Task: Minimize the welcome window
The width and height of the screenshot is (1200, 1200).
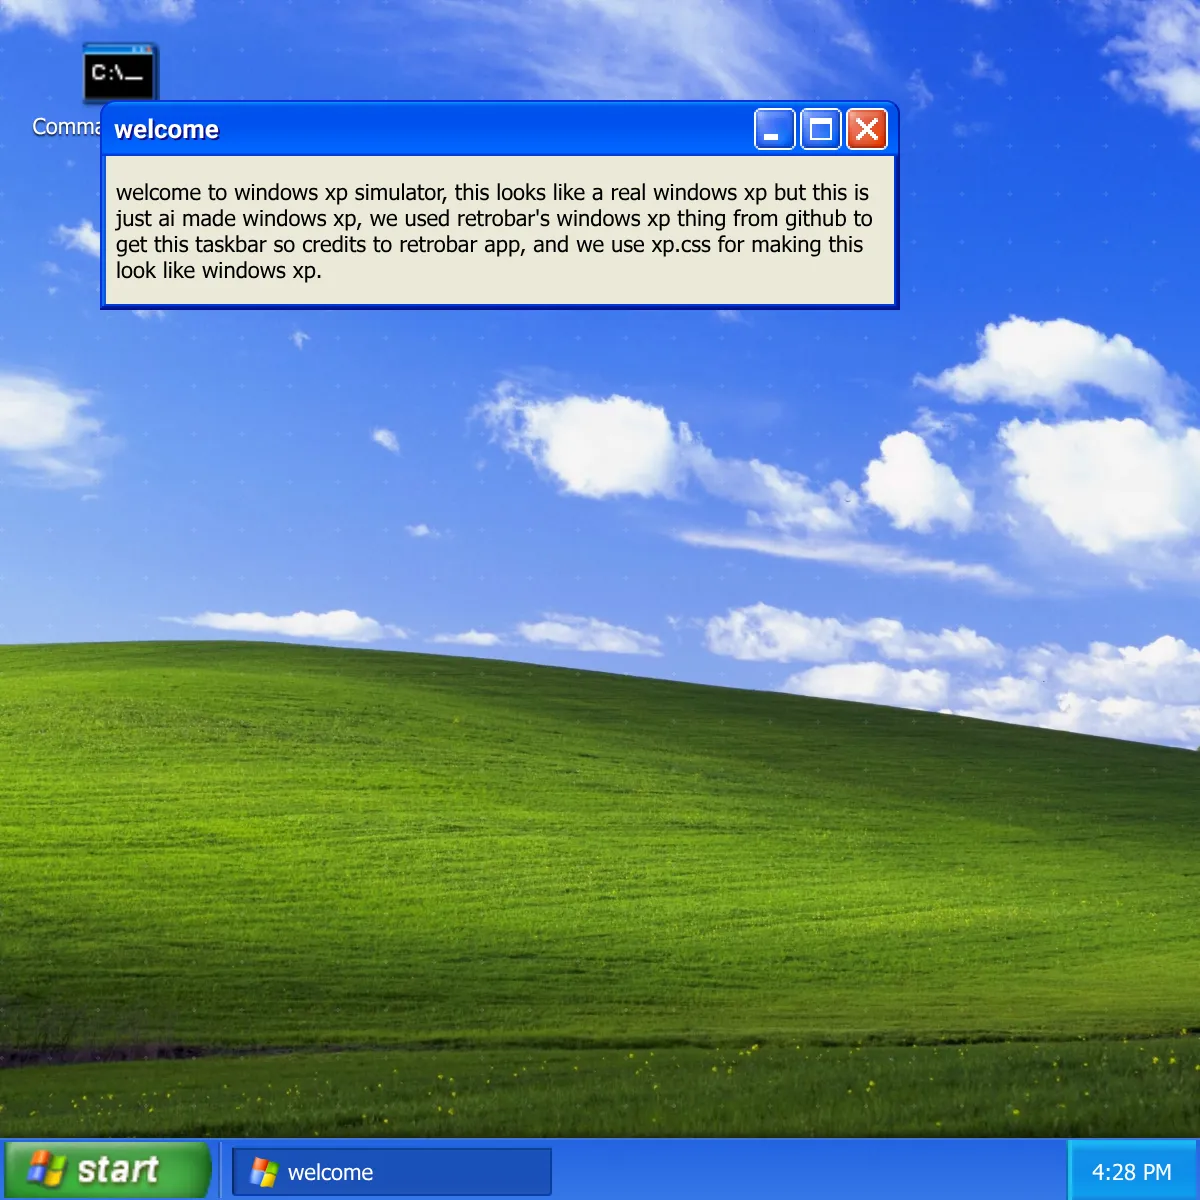Action: pos(775,130)
